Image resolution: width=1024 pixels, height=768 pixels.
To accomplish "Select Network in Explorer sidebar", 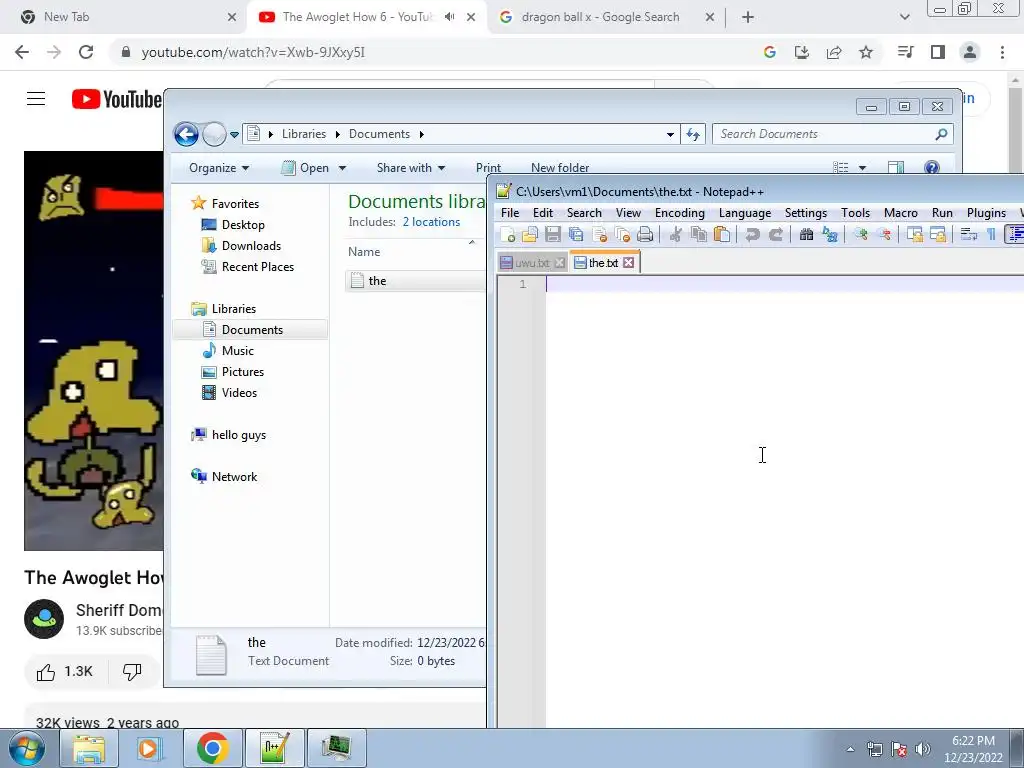I will [x=234, y=477].
